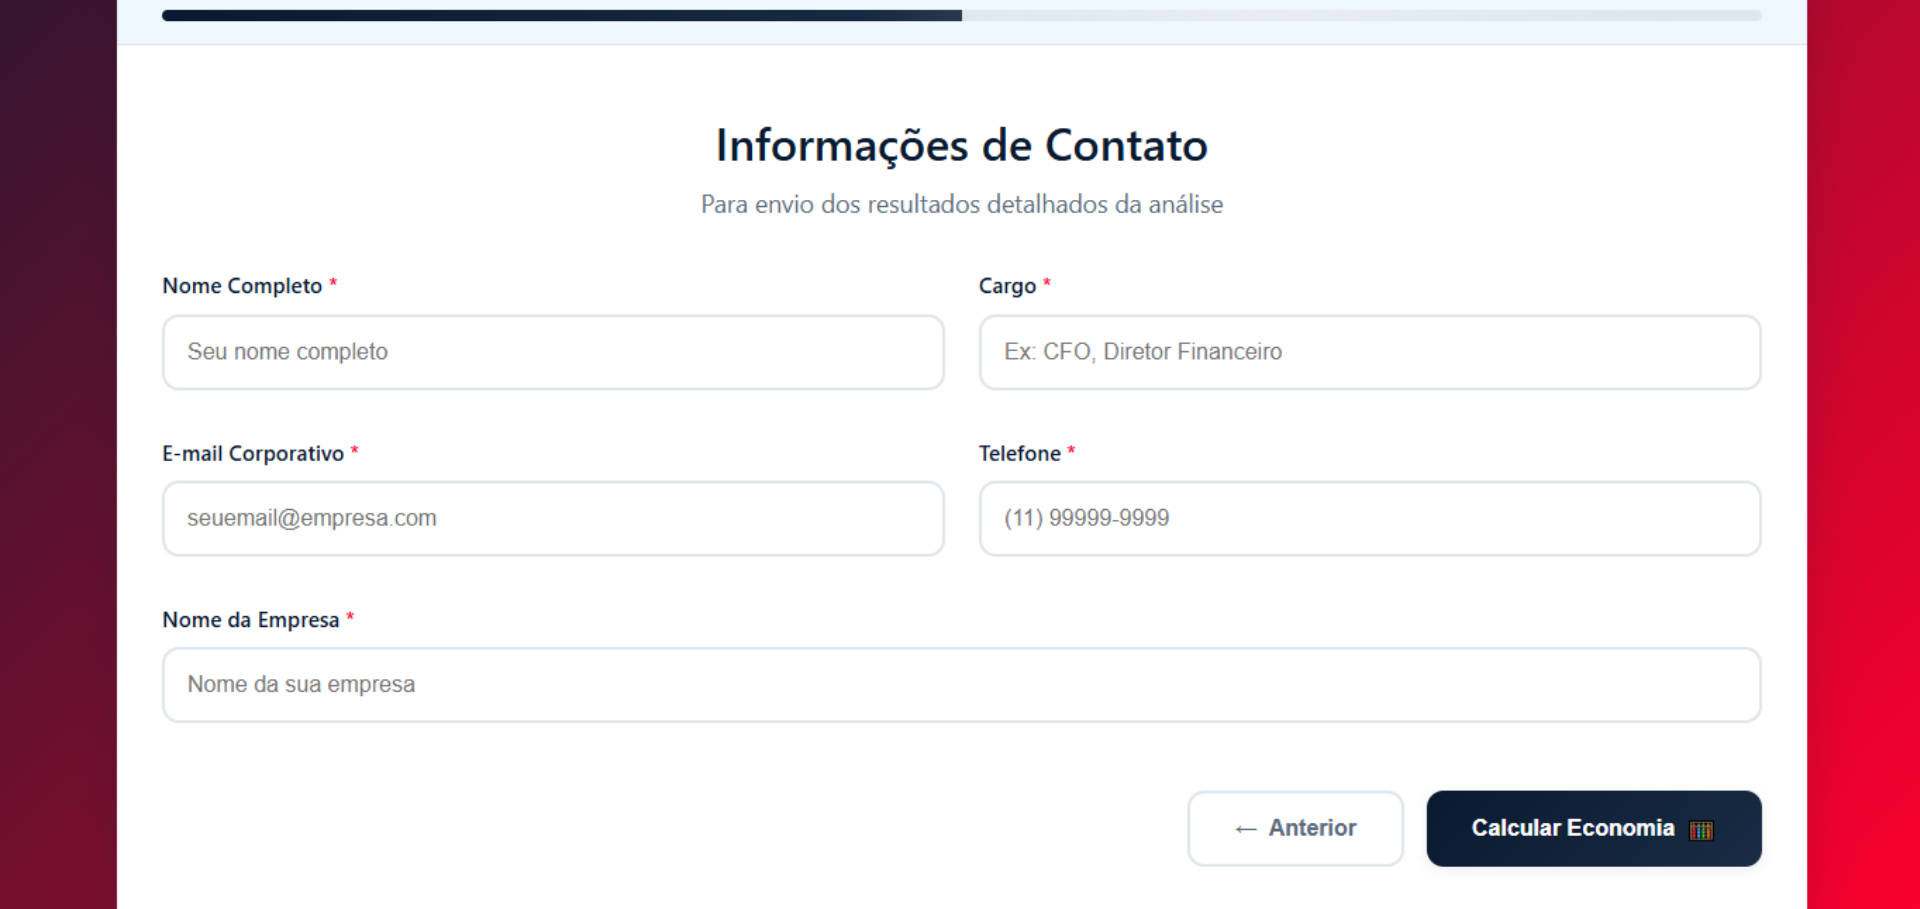Screen dimensions: 1920x909
Task: Click the Nome da Empresa field
Action: click(x=961, y=685)
